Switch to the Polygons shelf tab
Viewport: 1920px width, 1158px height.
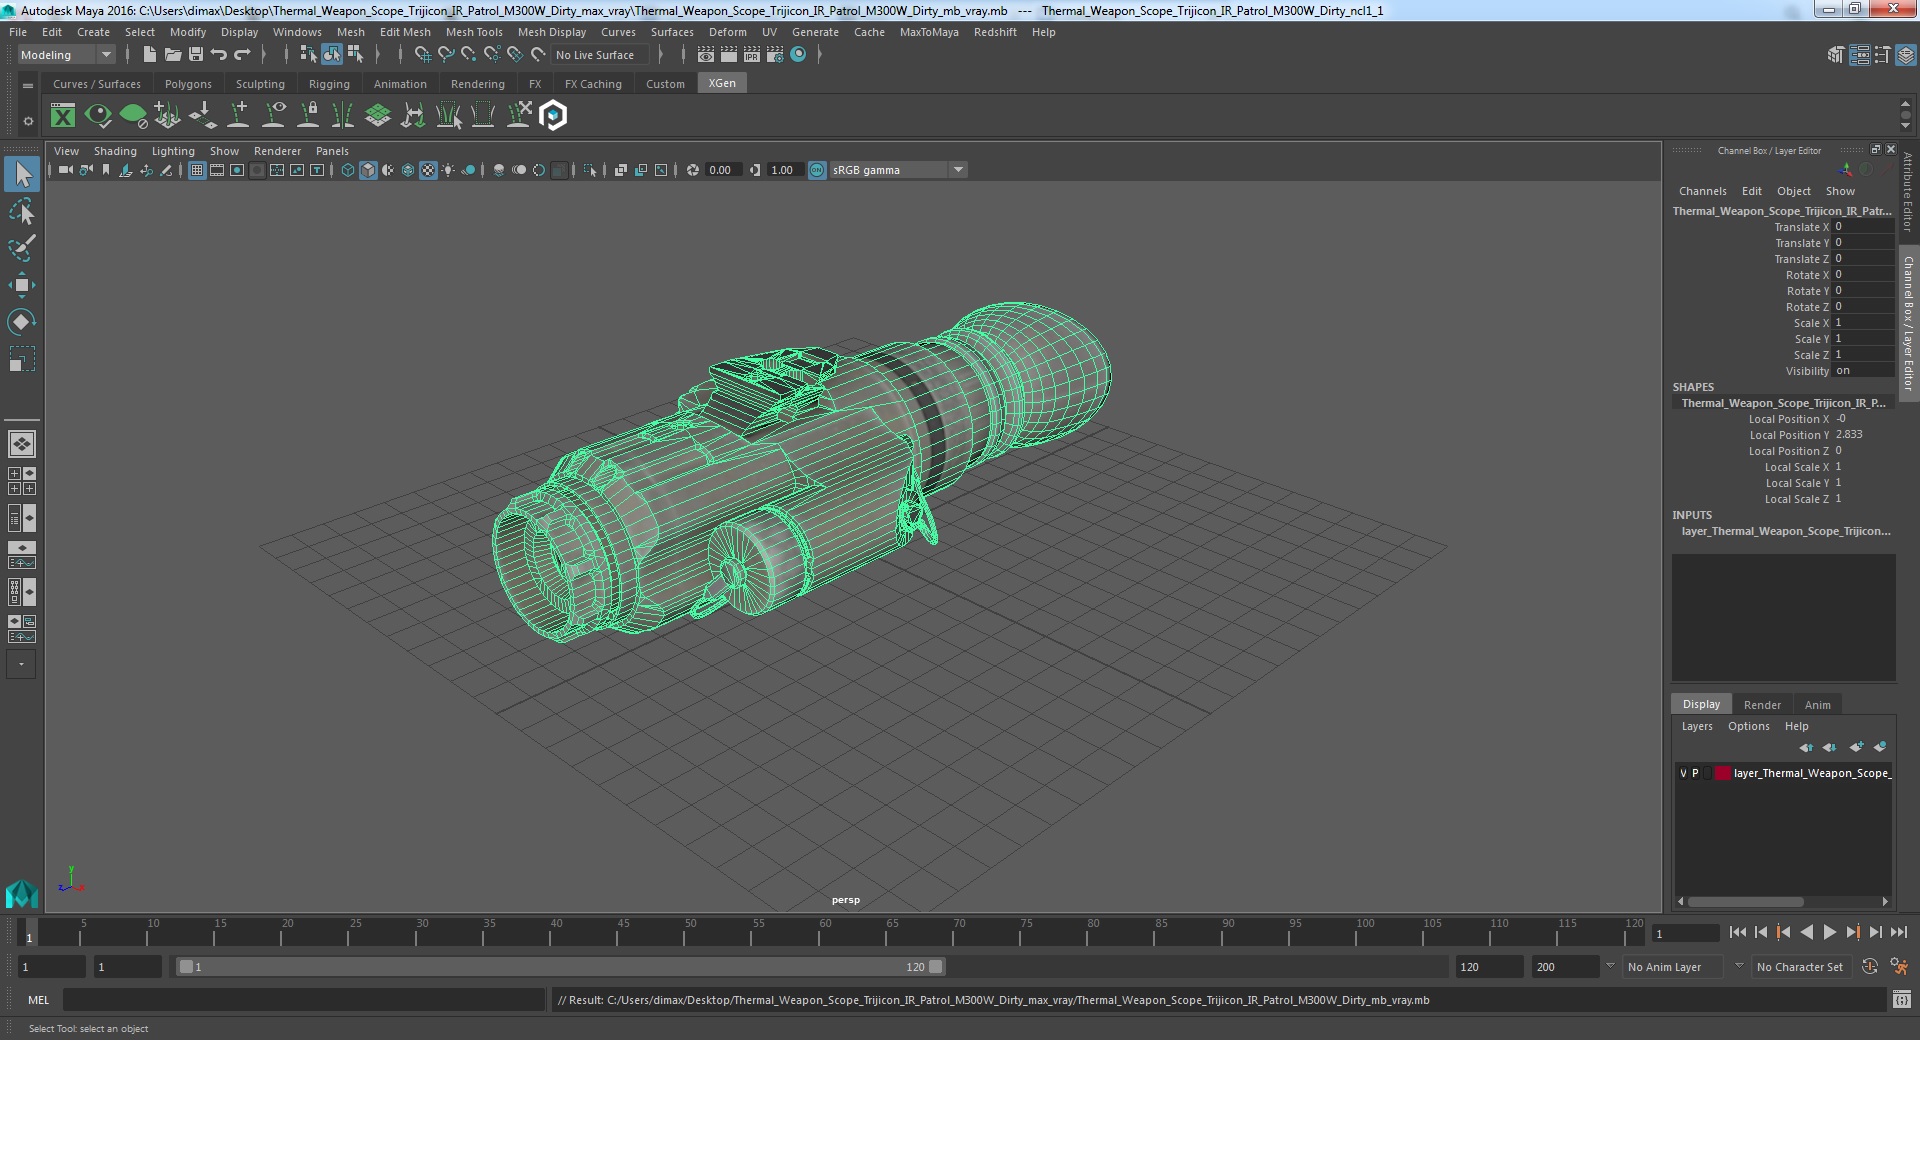[188, 84]
